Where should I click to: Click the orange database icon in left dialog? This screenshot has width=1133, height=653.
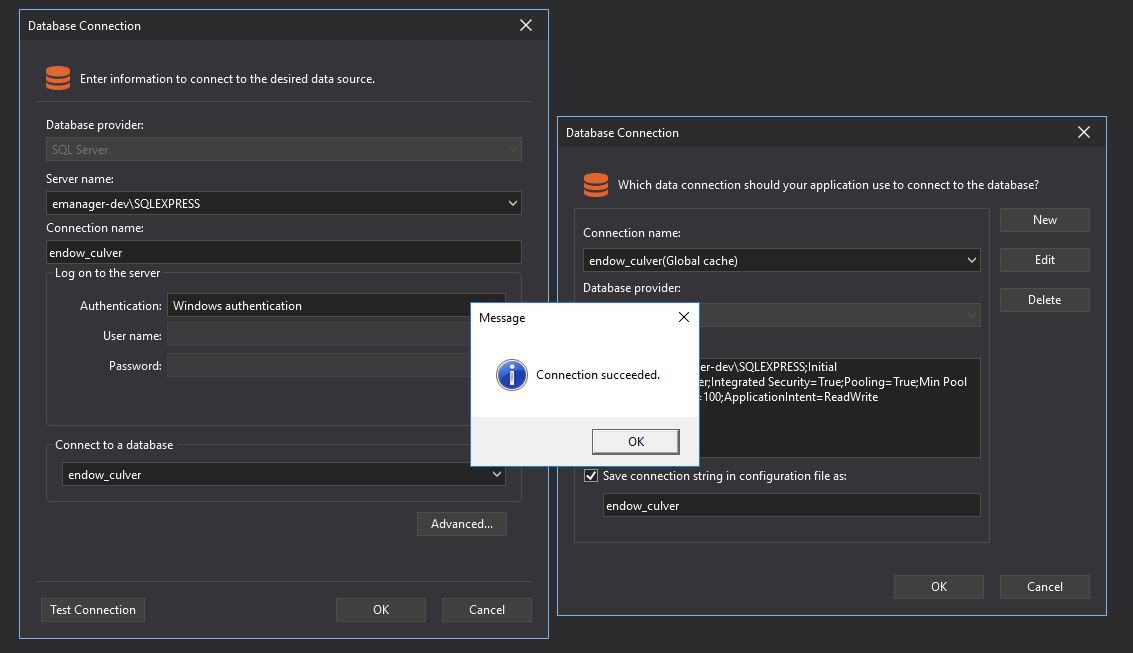click(58, 78)
